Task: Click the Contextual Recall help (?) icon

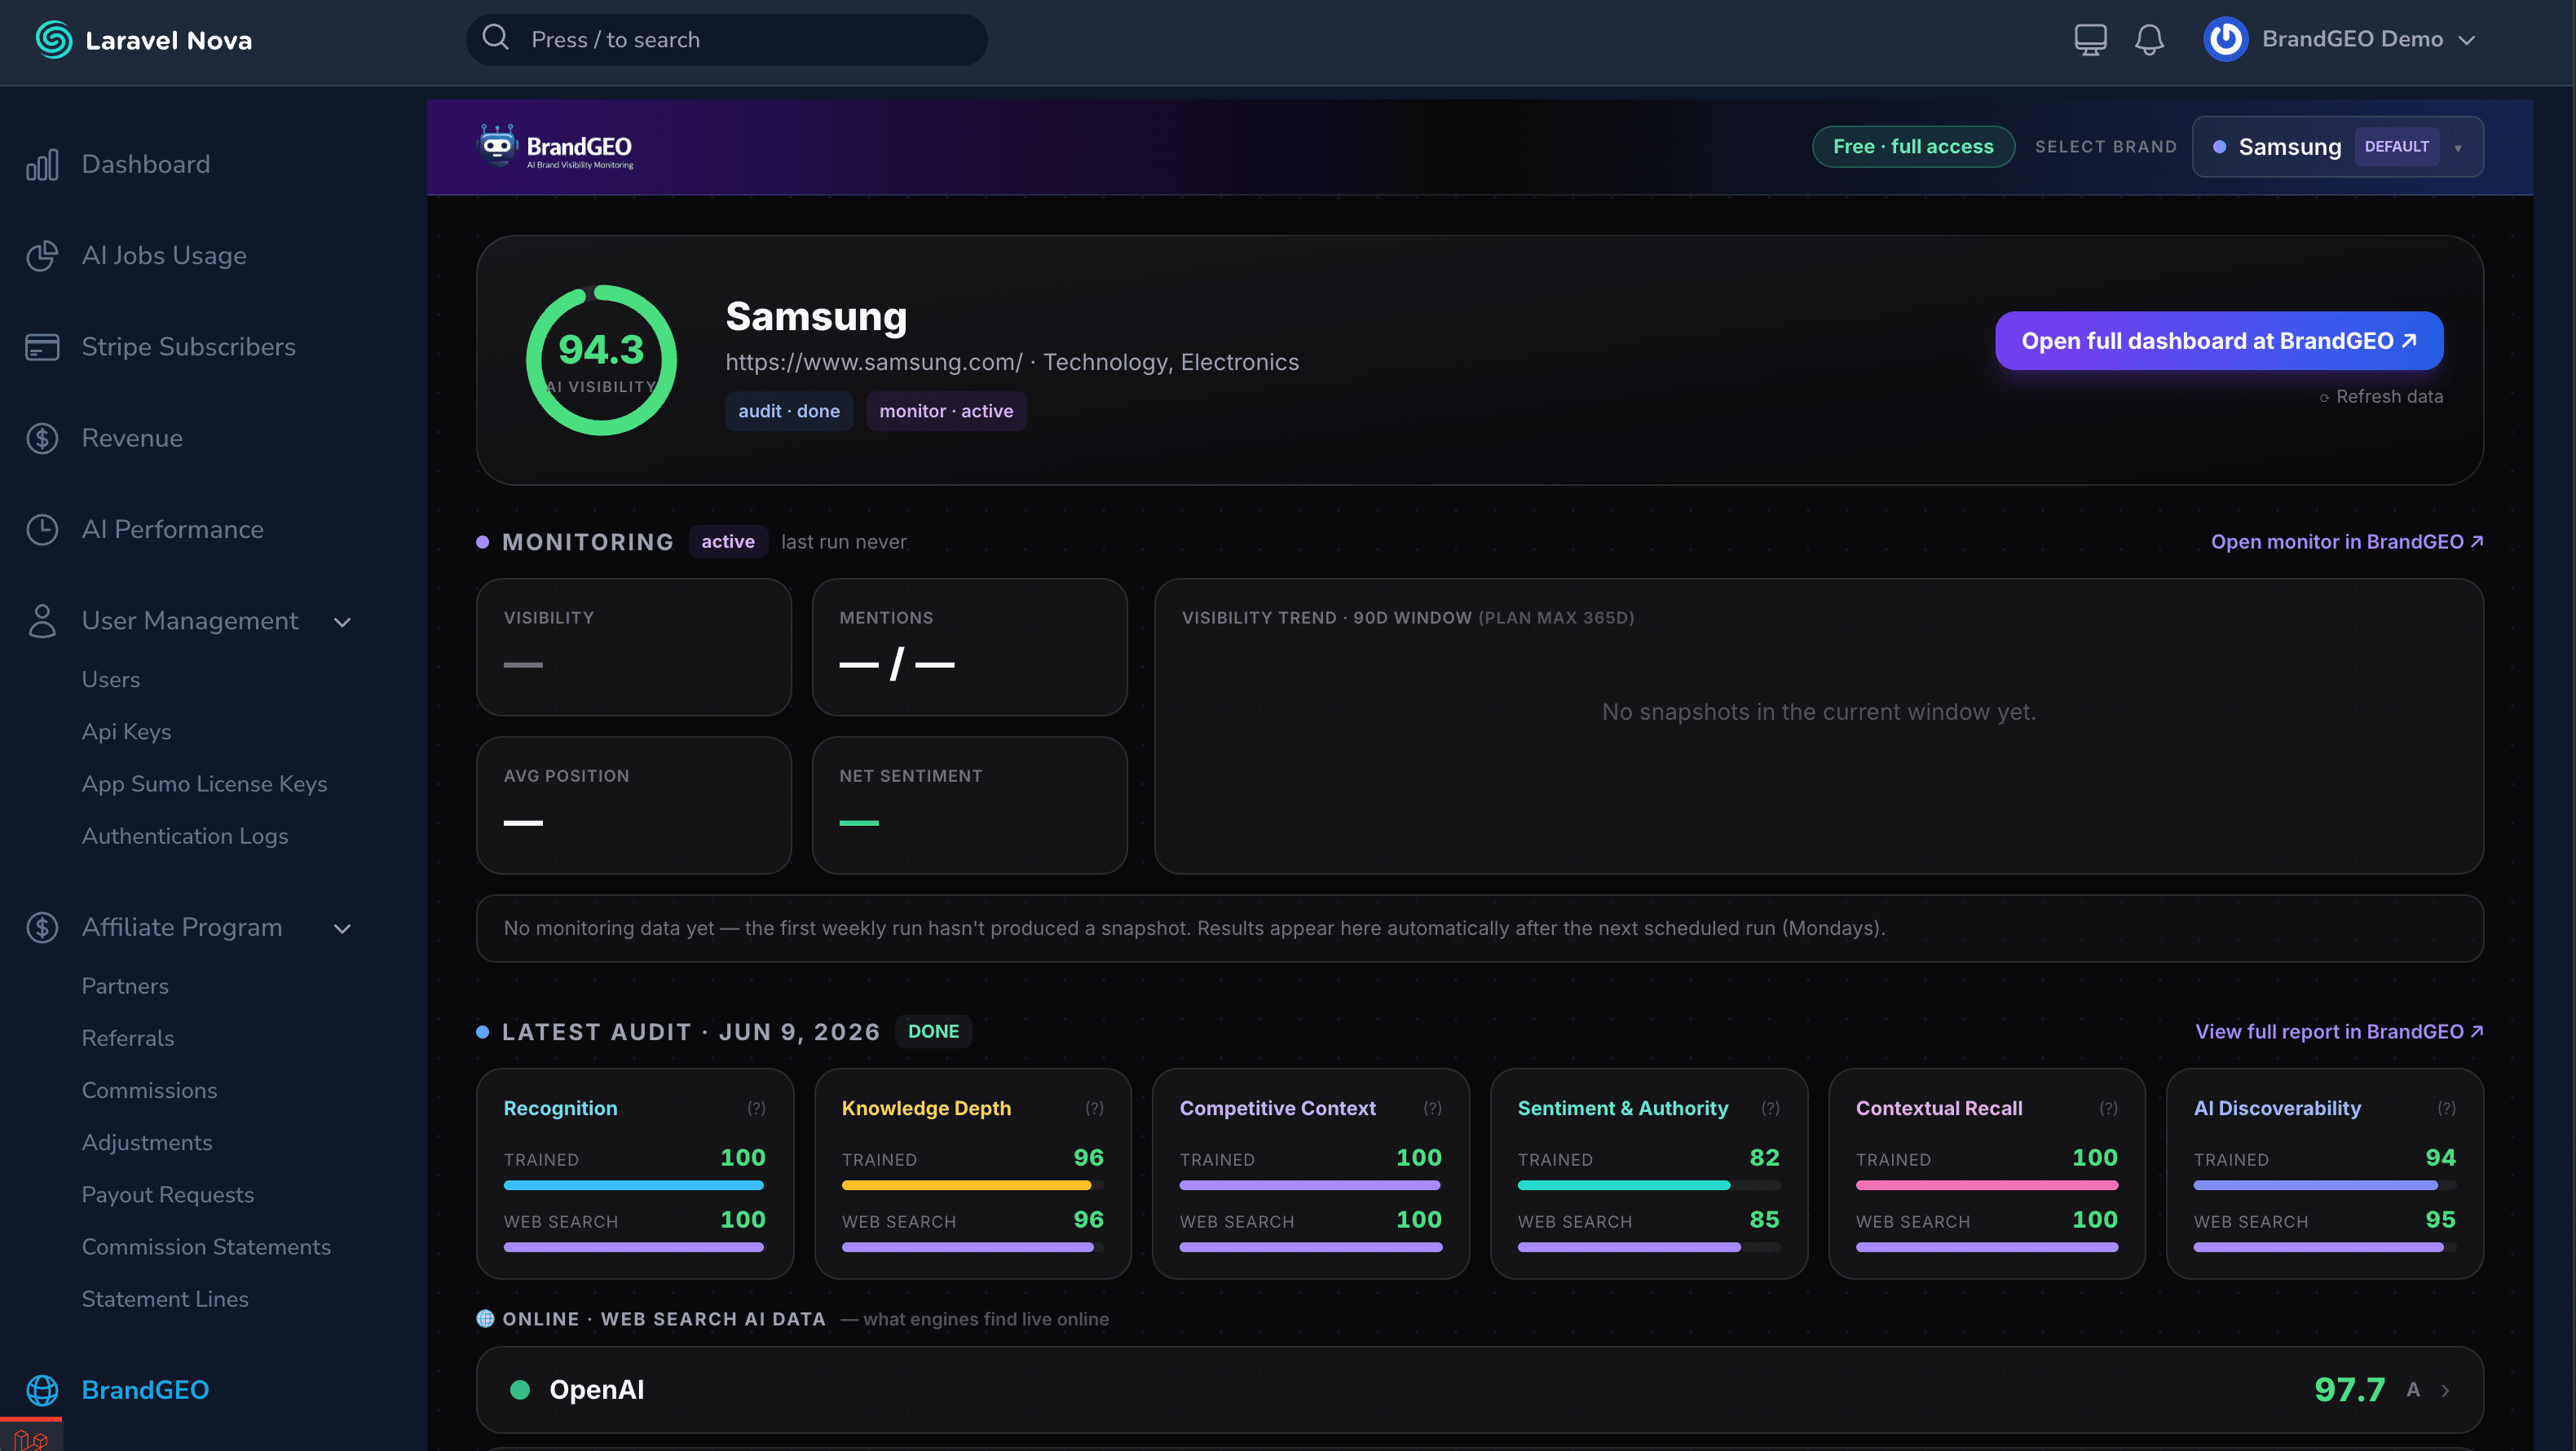Action: tap(2108, 1108)
